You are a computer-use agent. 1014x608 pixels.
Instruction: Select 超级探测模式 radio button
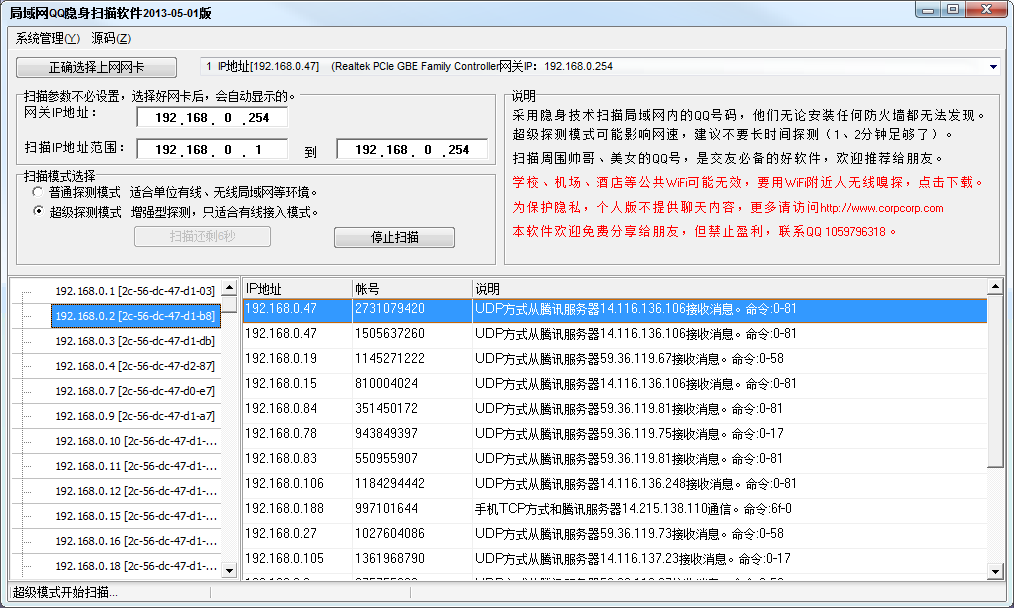click(x=38, y=212)
